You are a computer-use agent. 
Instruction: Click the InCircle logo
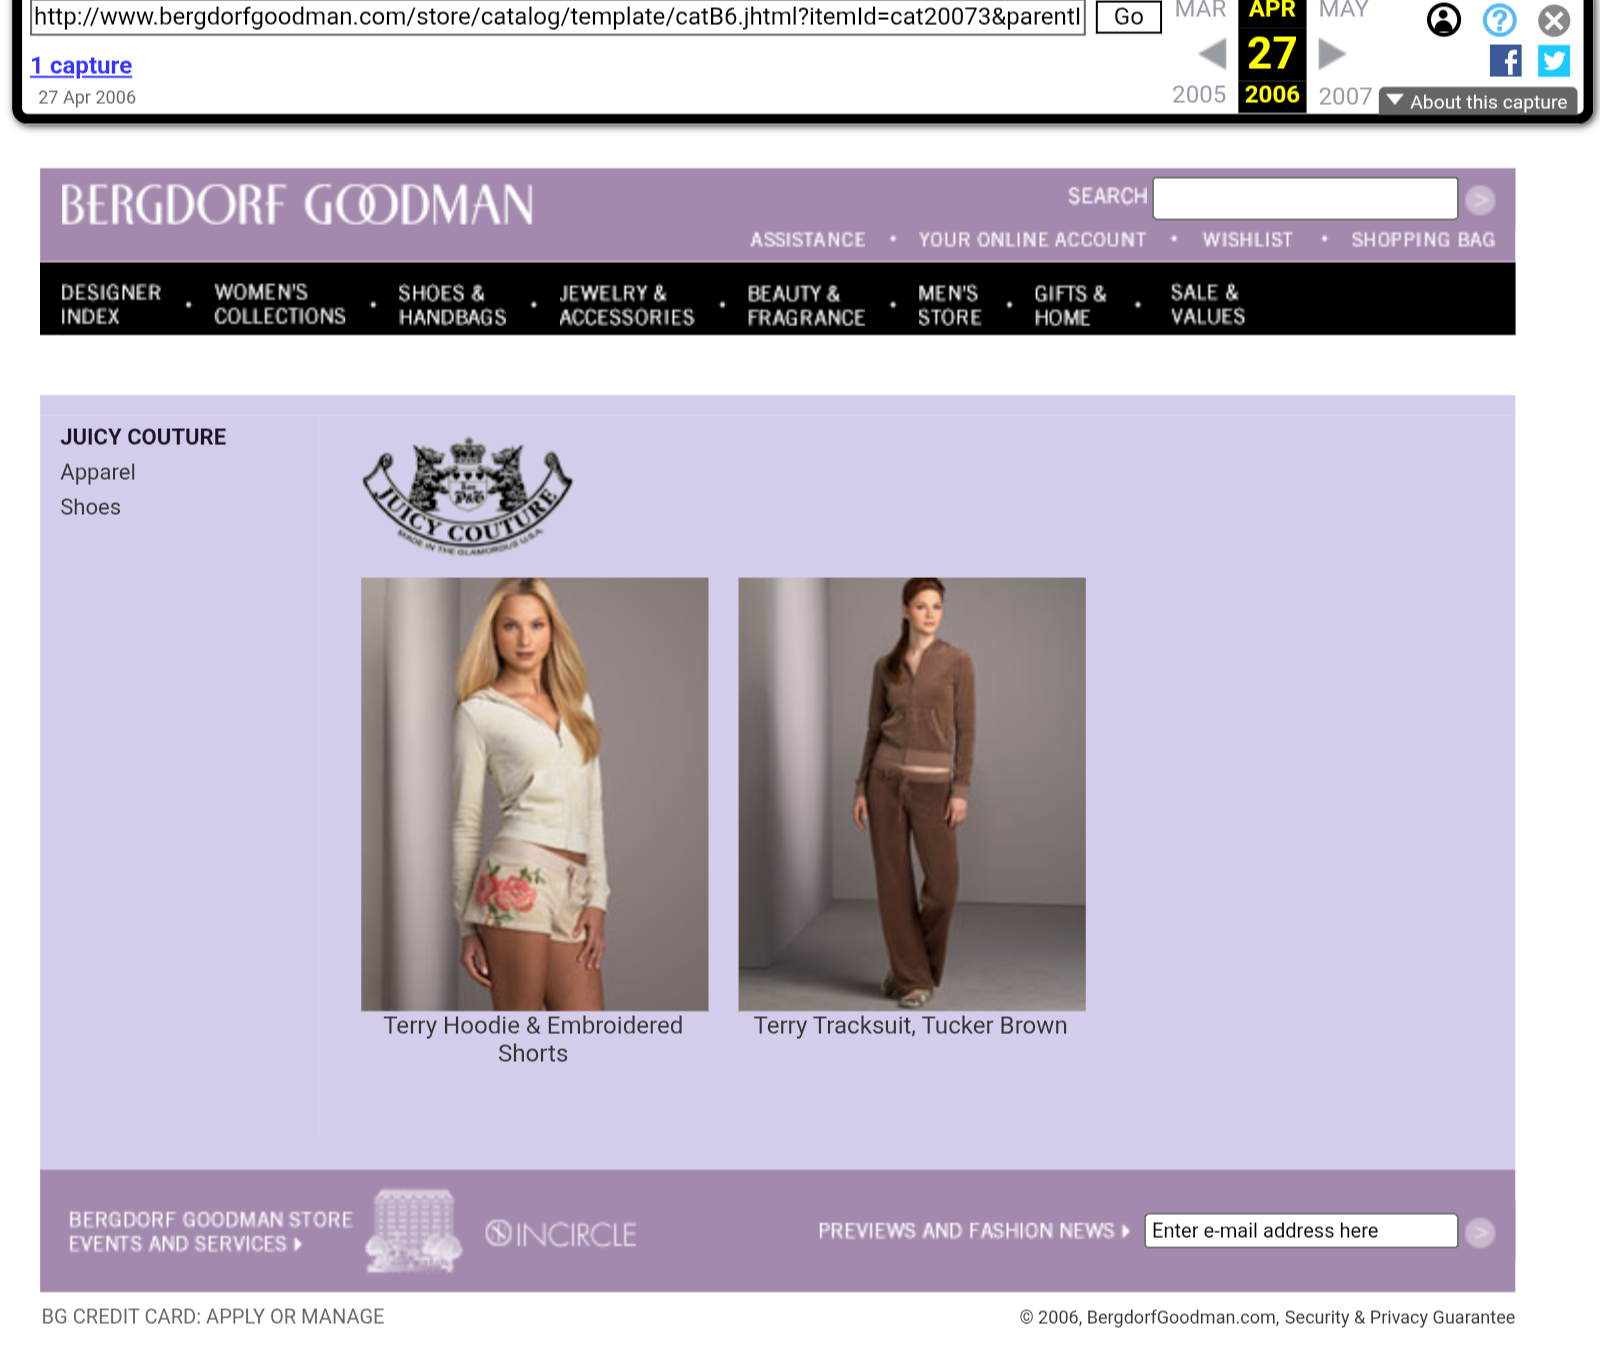click(x=561, y=1234)
